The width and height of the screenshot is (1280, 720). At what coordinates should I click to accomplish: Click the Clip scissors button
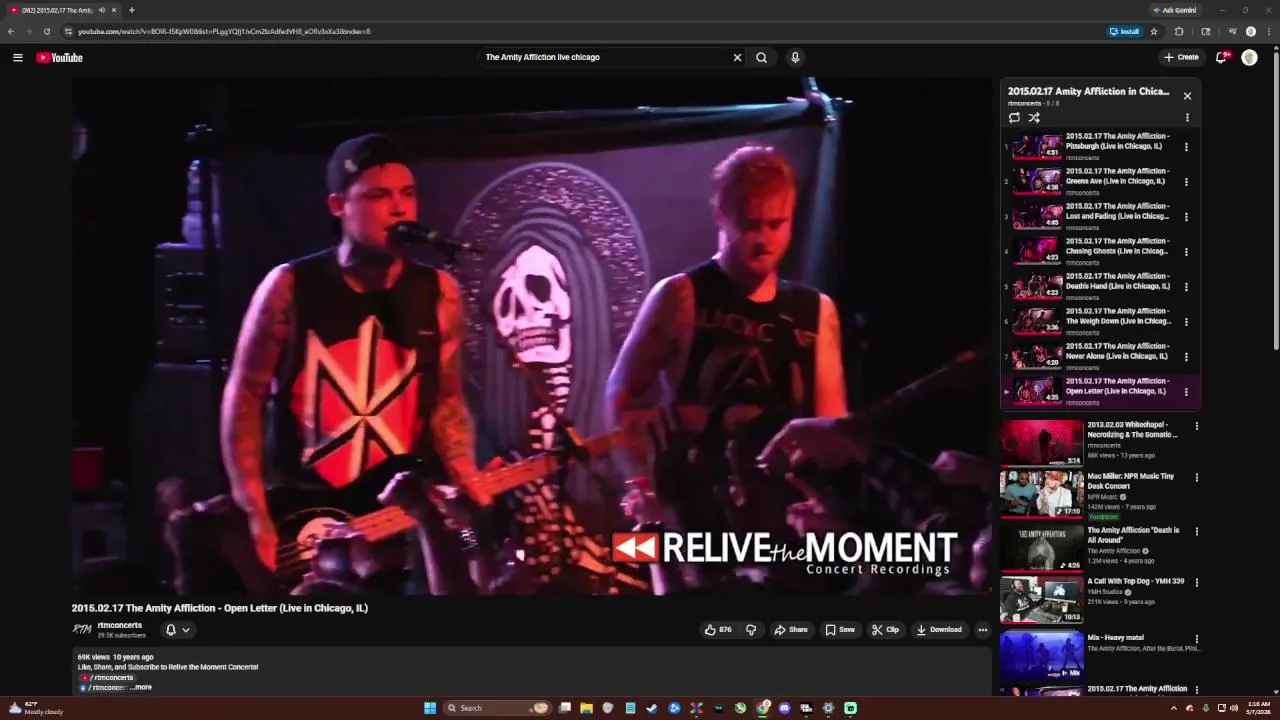click(x=886, y=630)
